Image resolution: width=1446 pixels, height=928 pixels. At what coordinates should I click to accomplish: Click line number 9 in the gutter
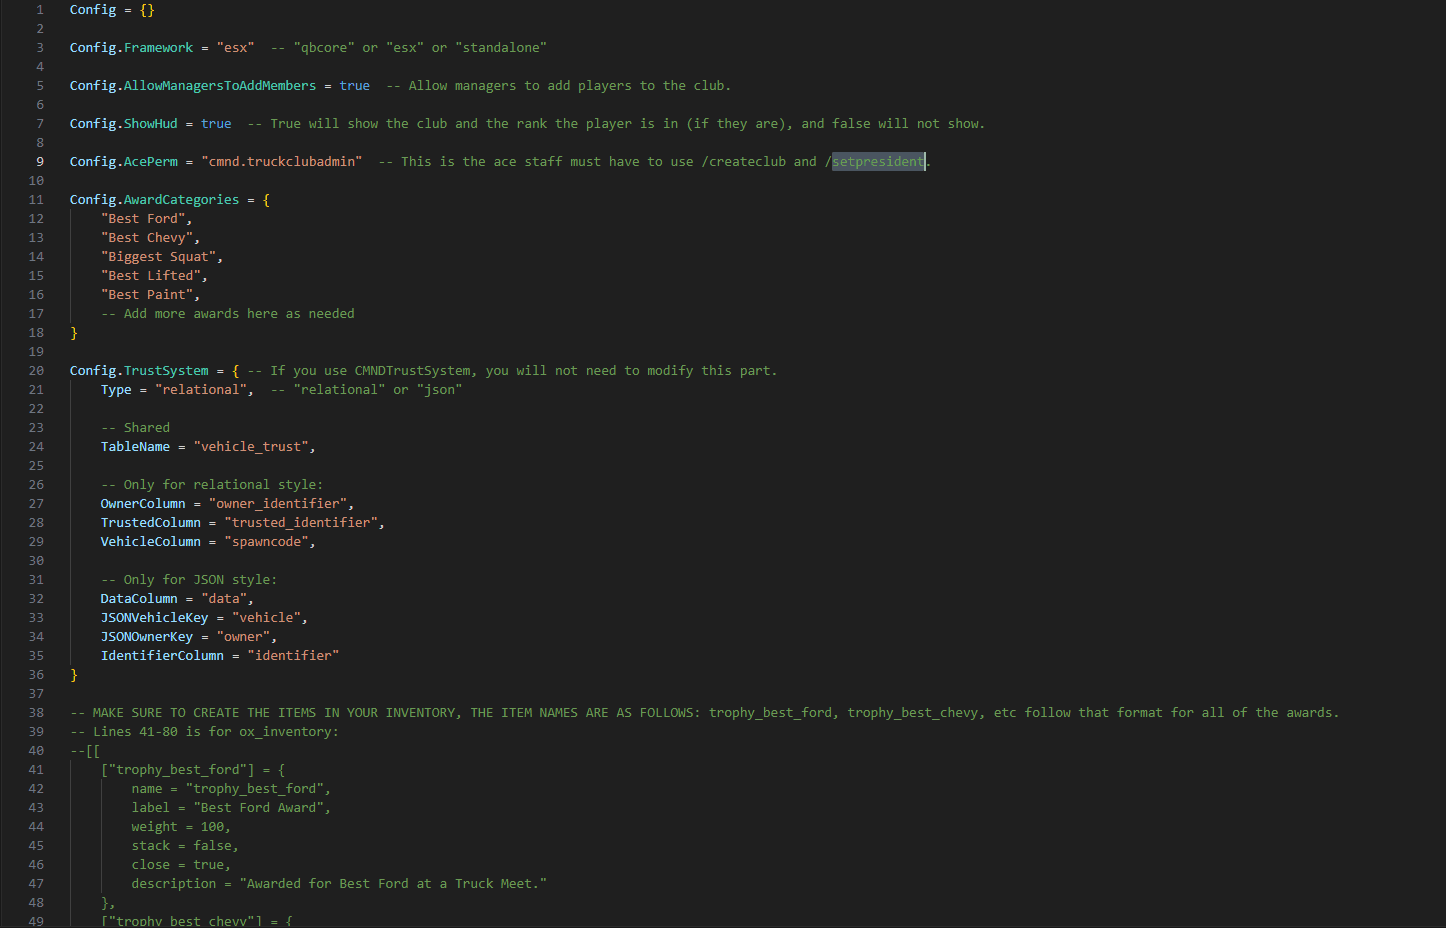click(x=40, y=162)
